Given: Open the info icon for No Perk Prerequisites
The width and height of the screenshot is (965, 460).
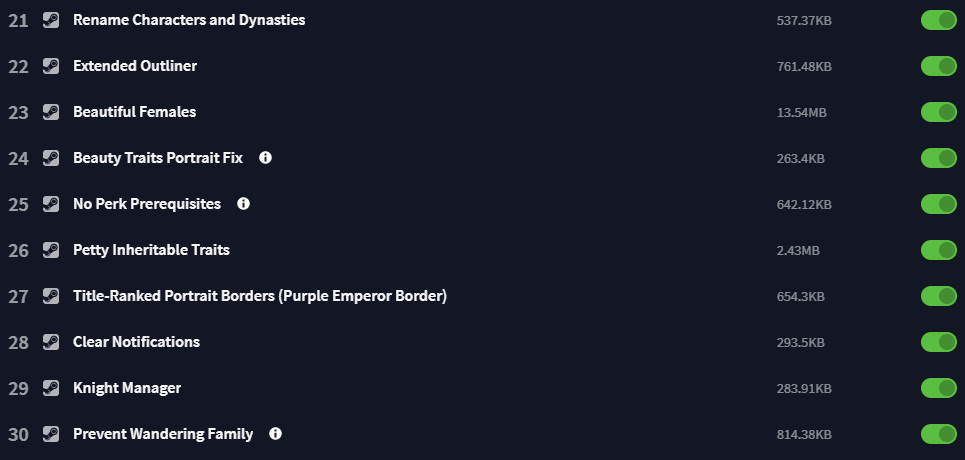Looking at the screenshot, I should [x=244, y=204].
